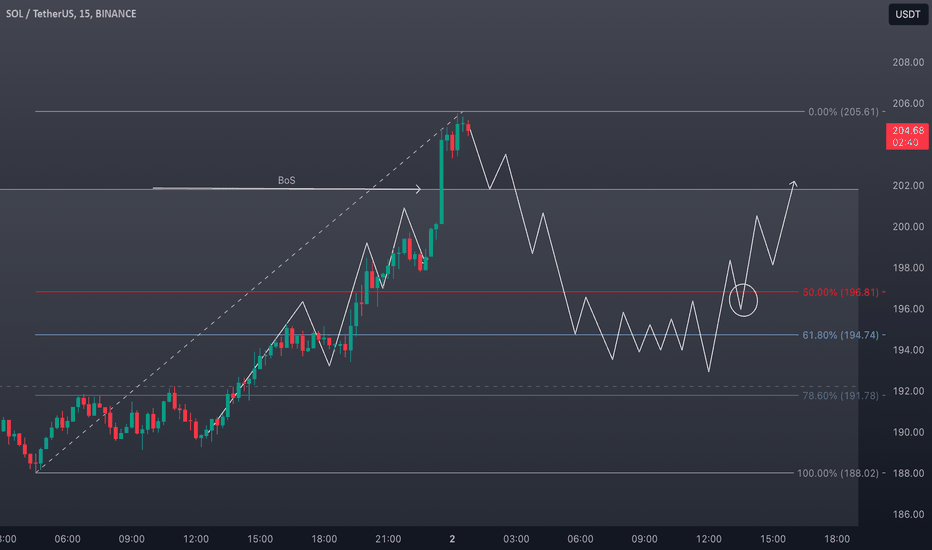Click the 06:00 label before 09:00
The width and height of the screenshot is (932, 550).
(67, 539)
